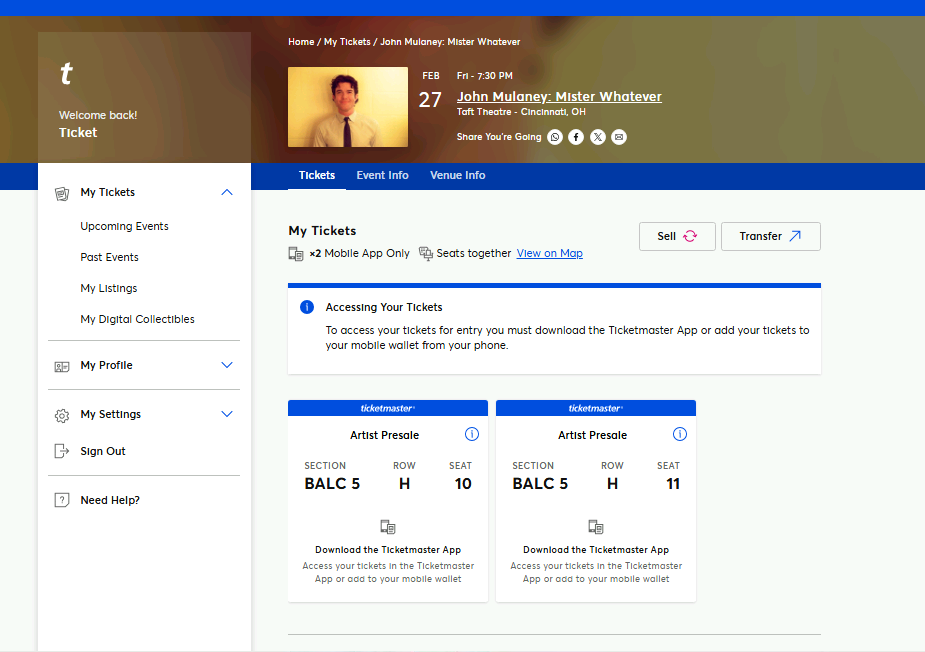
Task: Open My Digital Collectibles
Action: point(137,319)
